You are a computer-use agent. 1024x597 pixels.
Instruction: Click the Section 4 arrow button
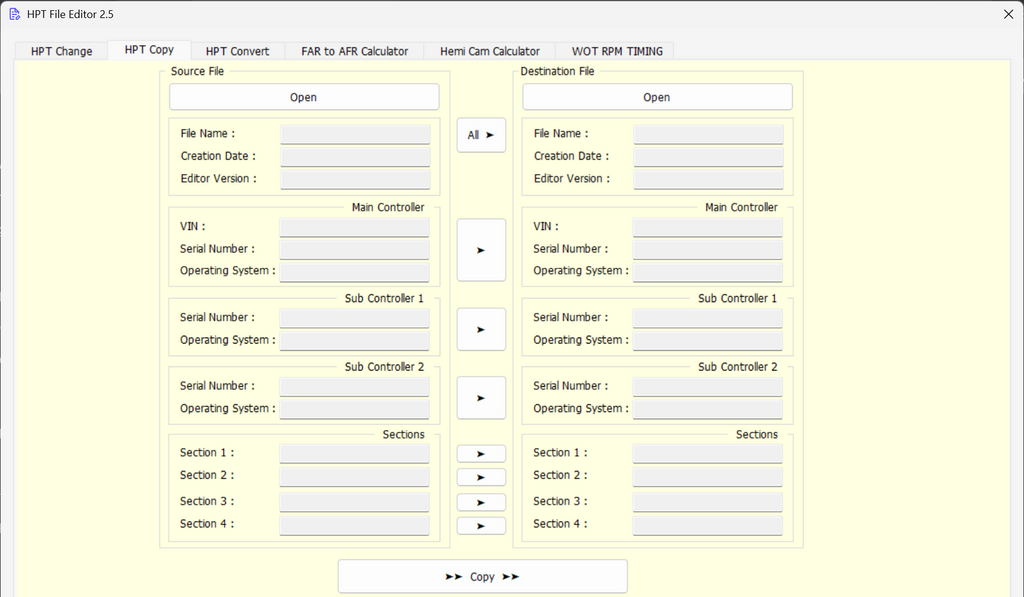481,526
